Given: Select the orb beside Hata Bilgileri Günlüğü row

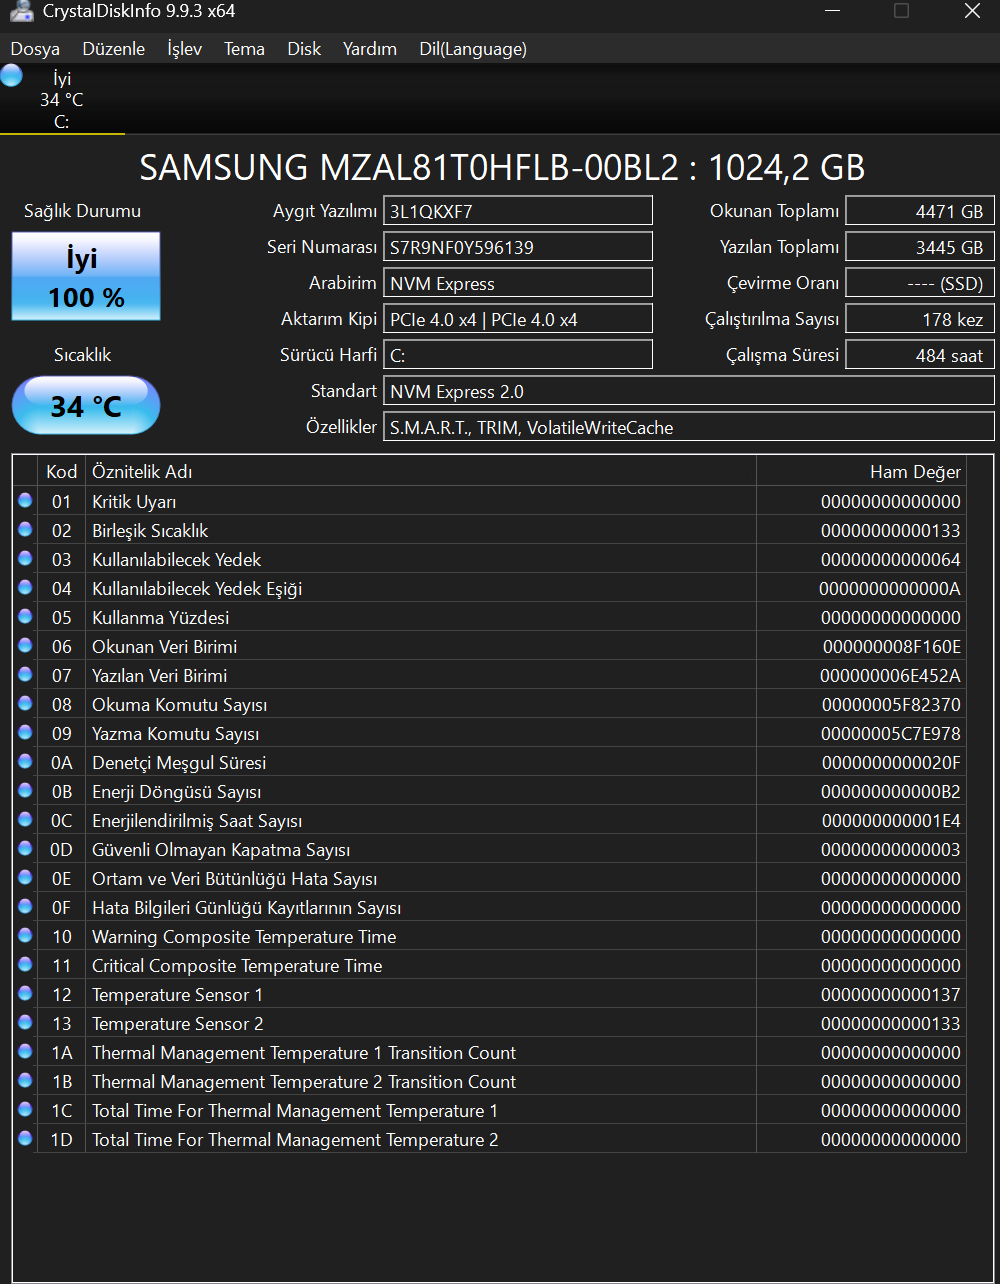Looking at the screenshot, I should [25, 906].
